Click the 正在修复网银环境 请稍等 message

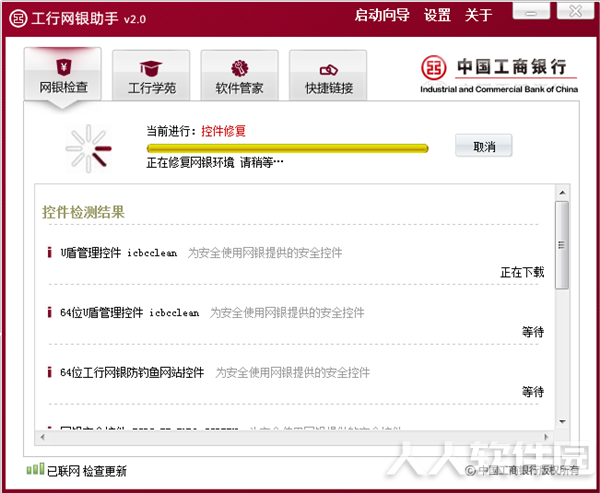[x=215, y=163]
